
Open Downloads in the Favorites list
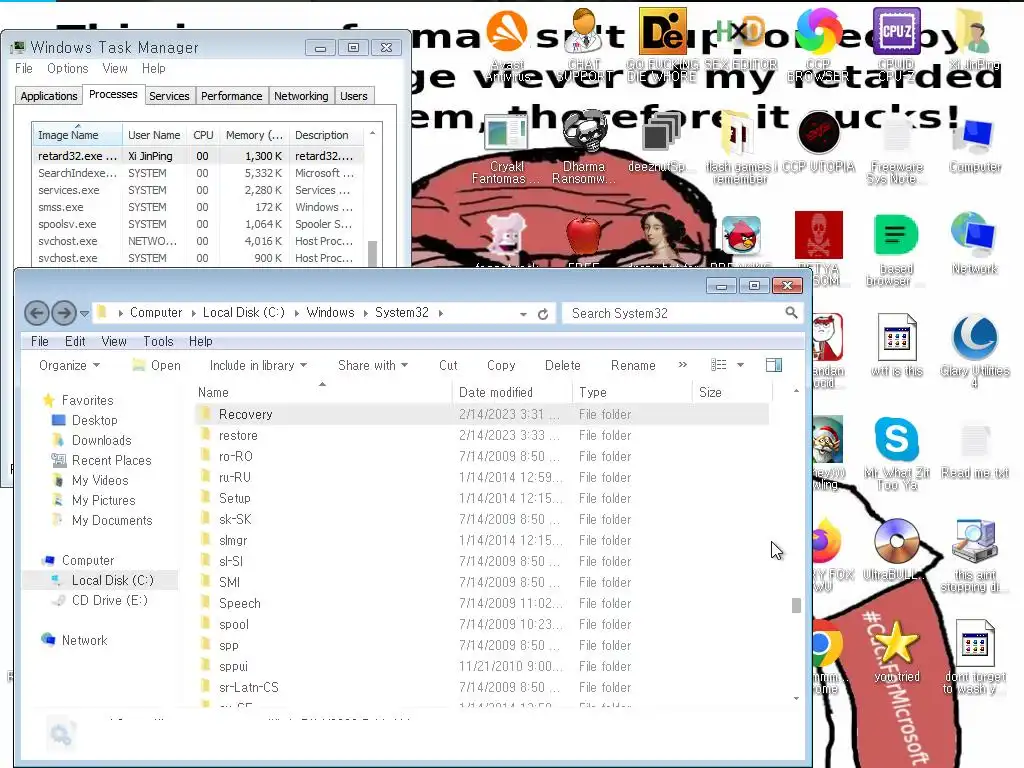pyautogui.click(x=101, y=441)
